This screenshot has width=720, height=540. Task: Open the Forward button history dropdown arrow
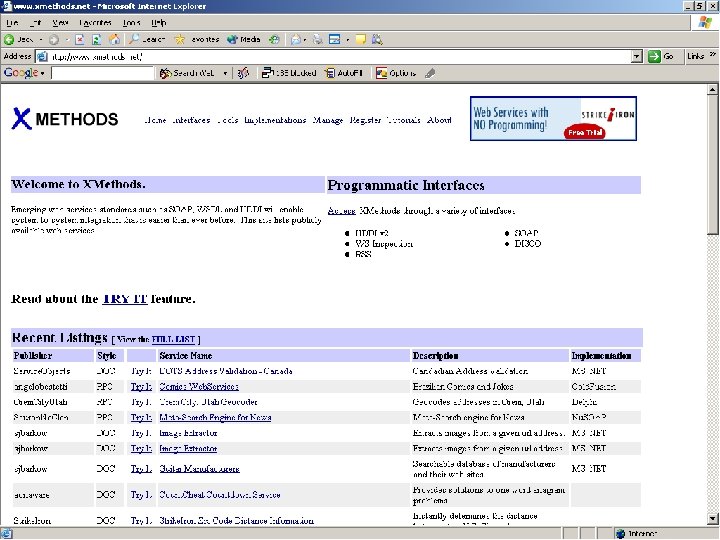point(67,39)
